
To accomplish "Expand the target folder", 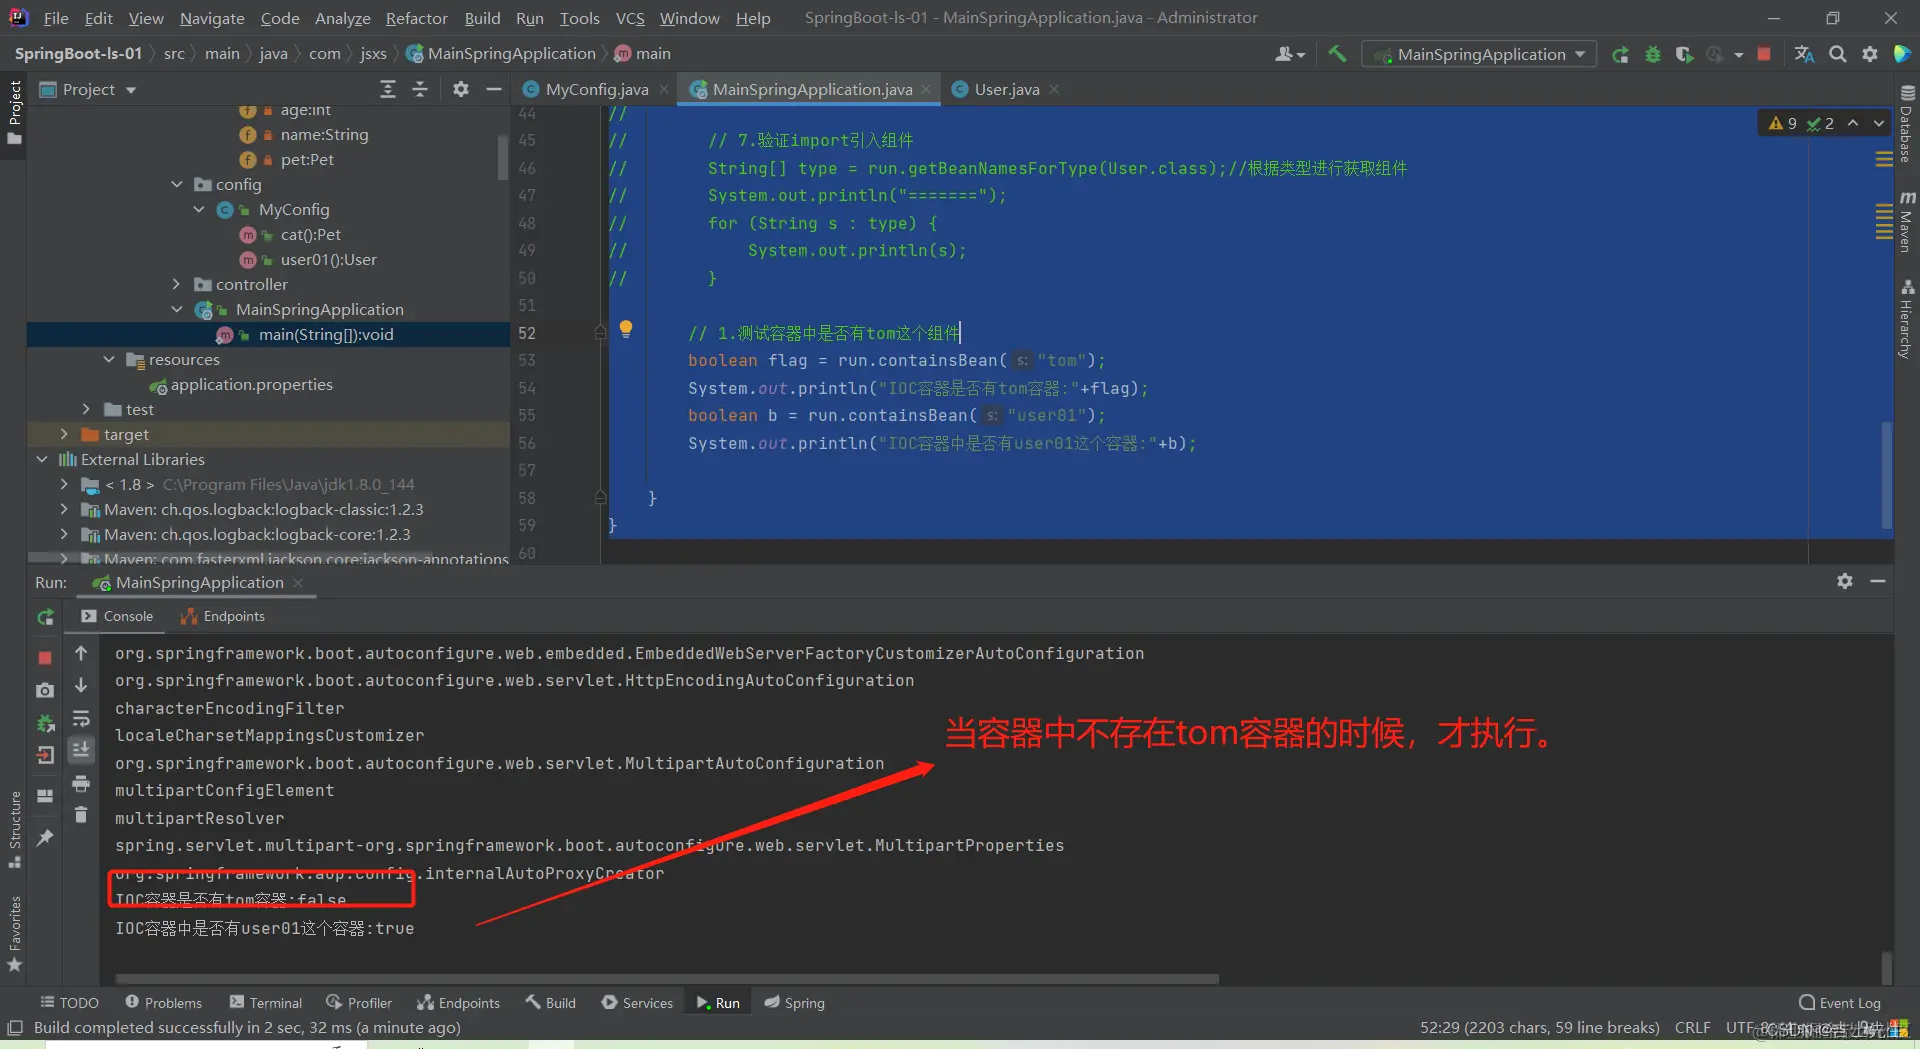I will click(x=64, y=434).
